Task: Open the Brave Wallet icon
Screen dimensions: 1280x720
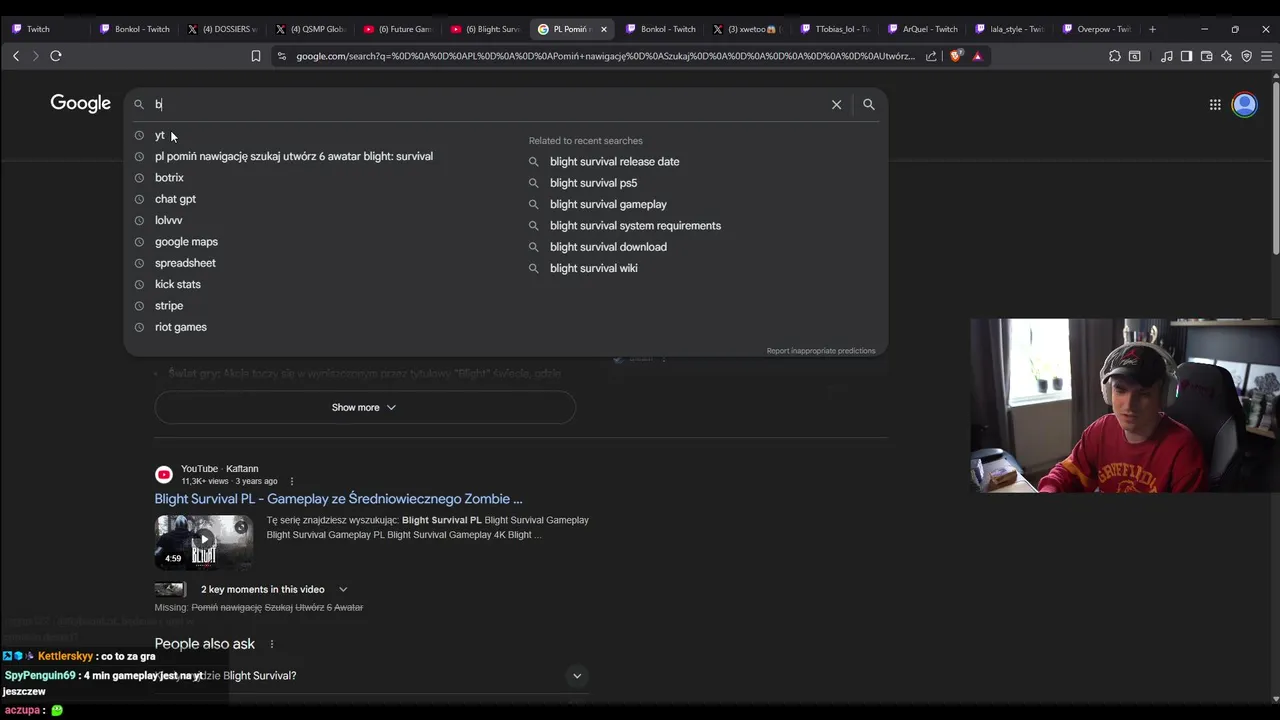Action: 1206,56
